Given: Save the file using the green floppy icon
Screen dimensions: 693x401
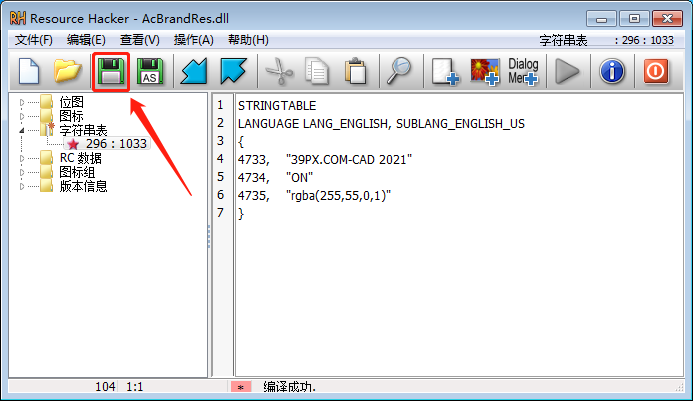Looking at the screenshot, I should pyautogui.click(x=110, y=71).
